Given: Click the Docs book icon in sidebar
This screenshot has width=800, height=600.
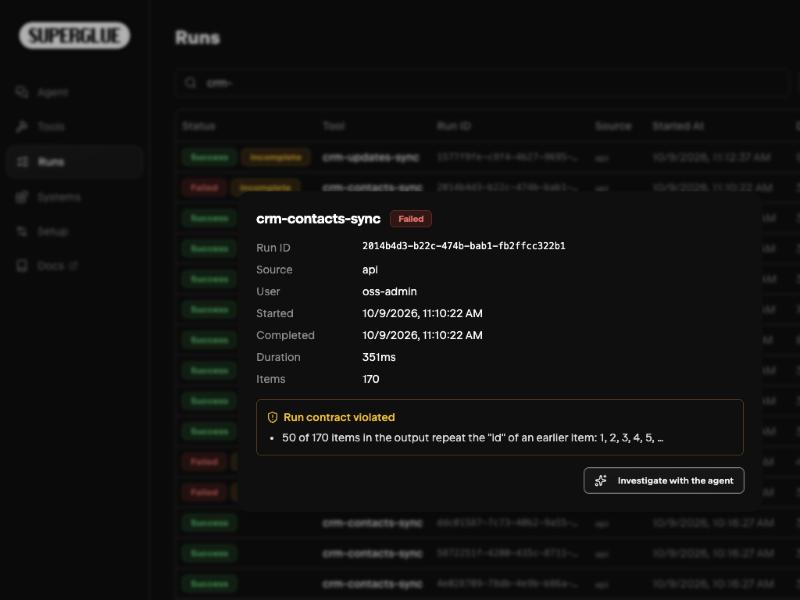Looking at the screenshot, I should coord(21,266).
